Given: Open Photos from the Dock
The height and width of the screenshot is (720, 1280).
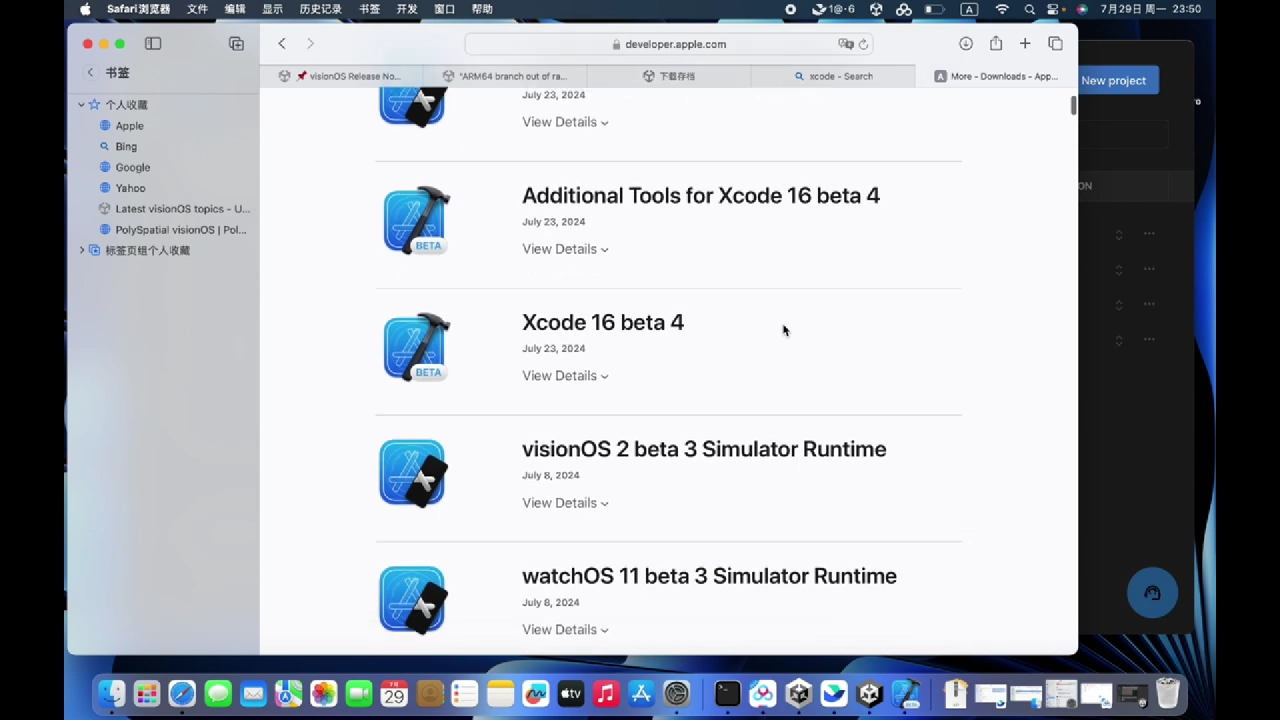Looking at the screenshot, I should tap(323, 693).
